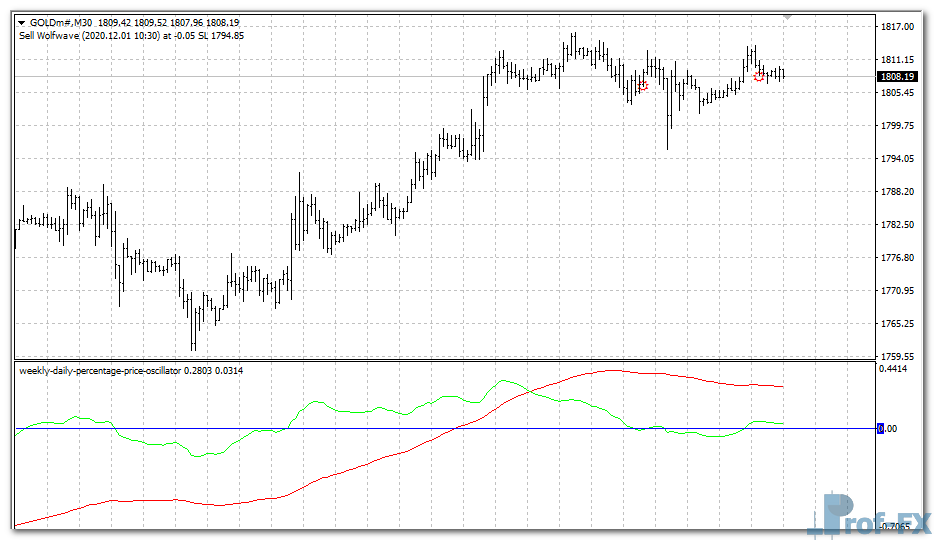Click the Prof.FX watermark logo
This screenshot has width=934, height=540.
[870, 515]
